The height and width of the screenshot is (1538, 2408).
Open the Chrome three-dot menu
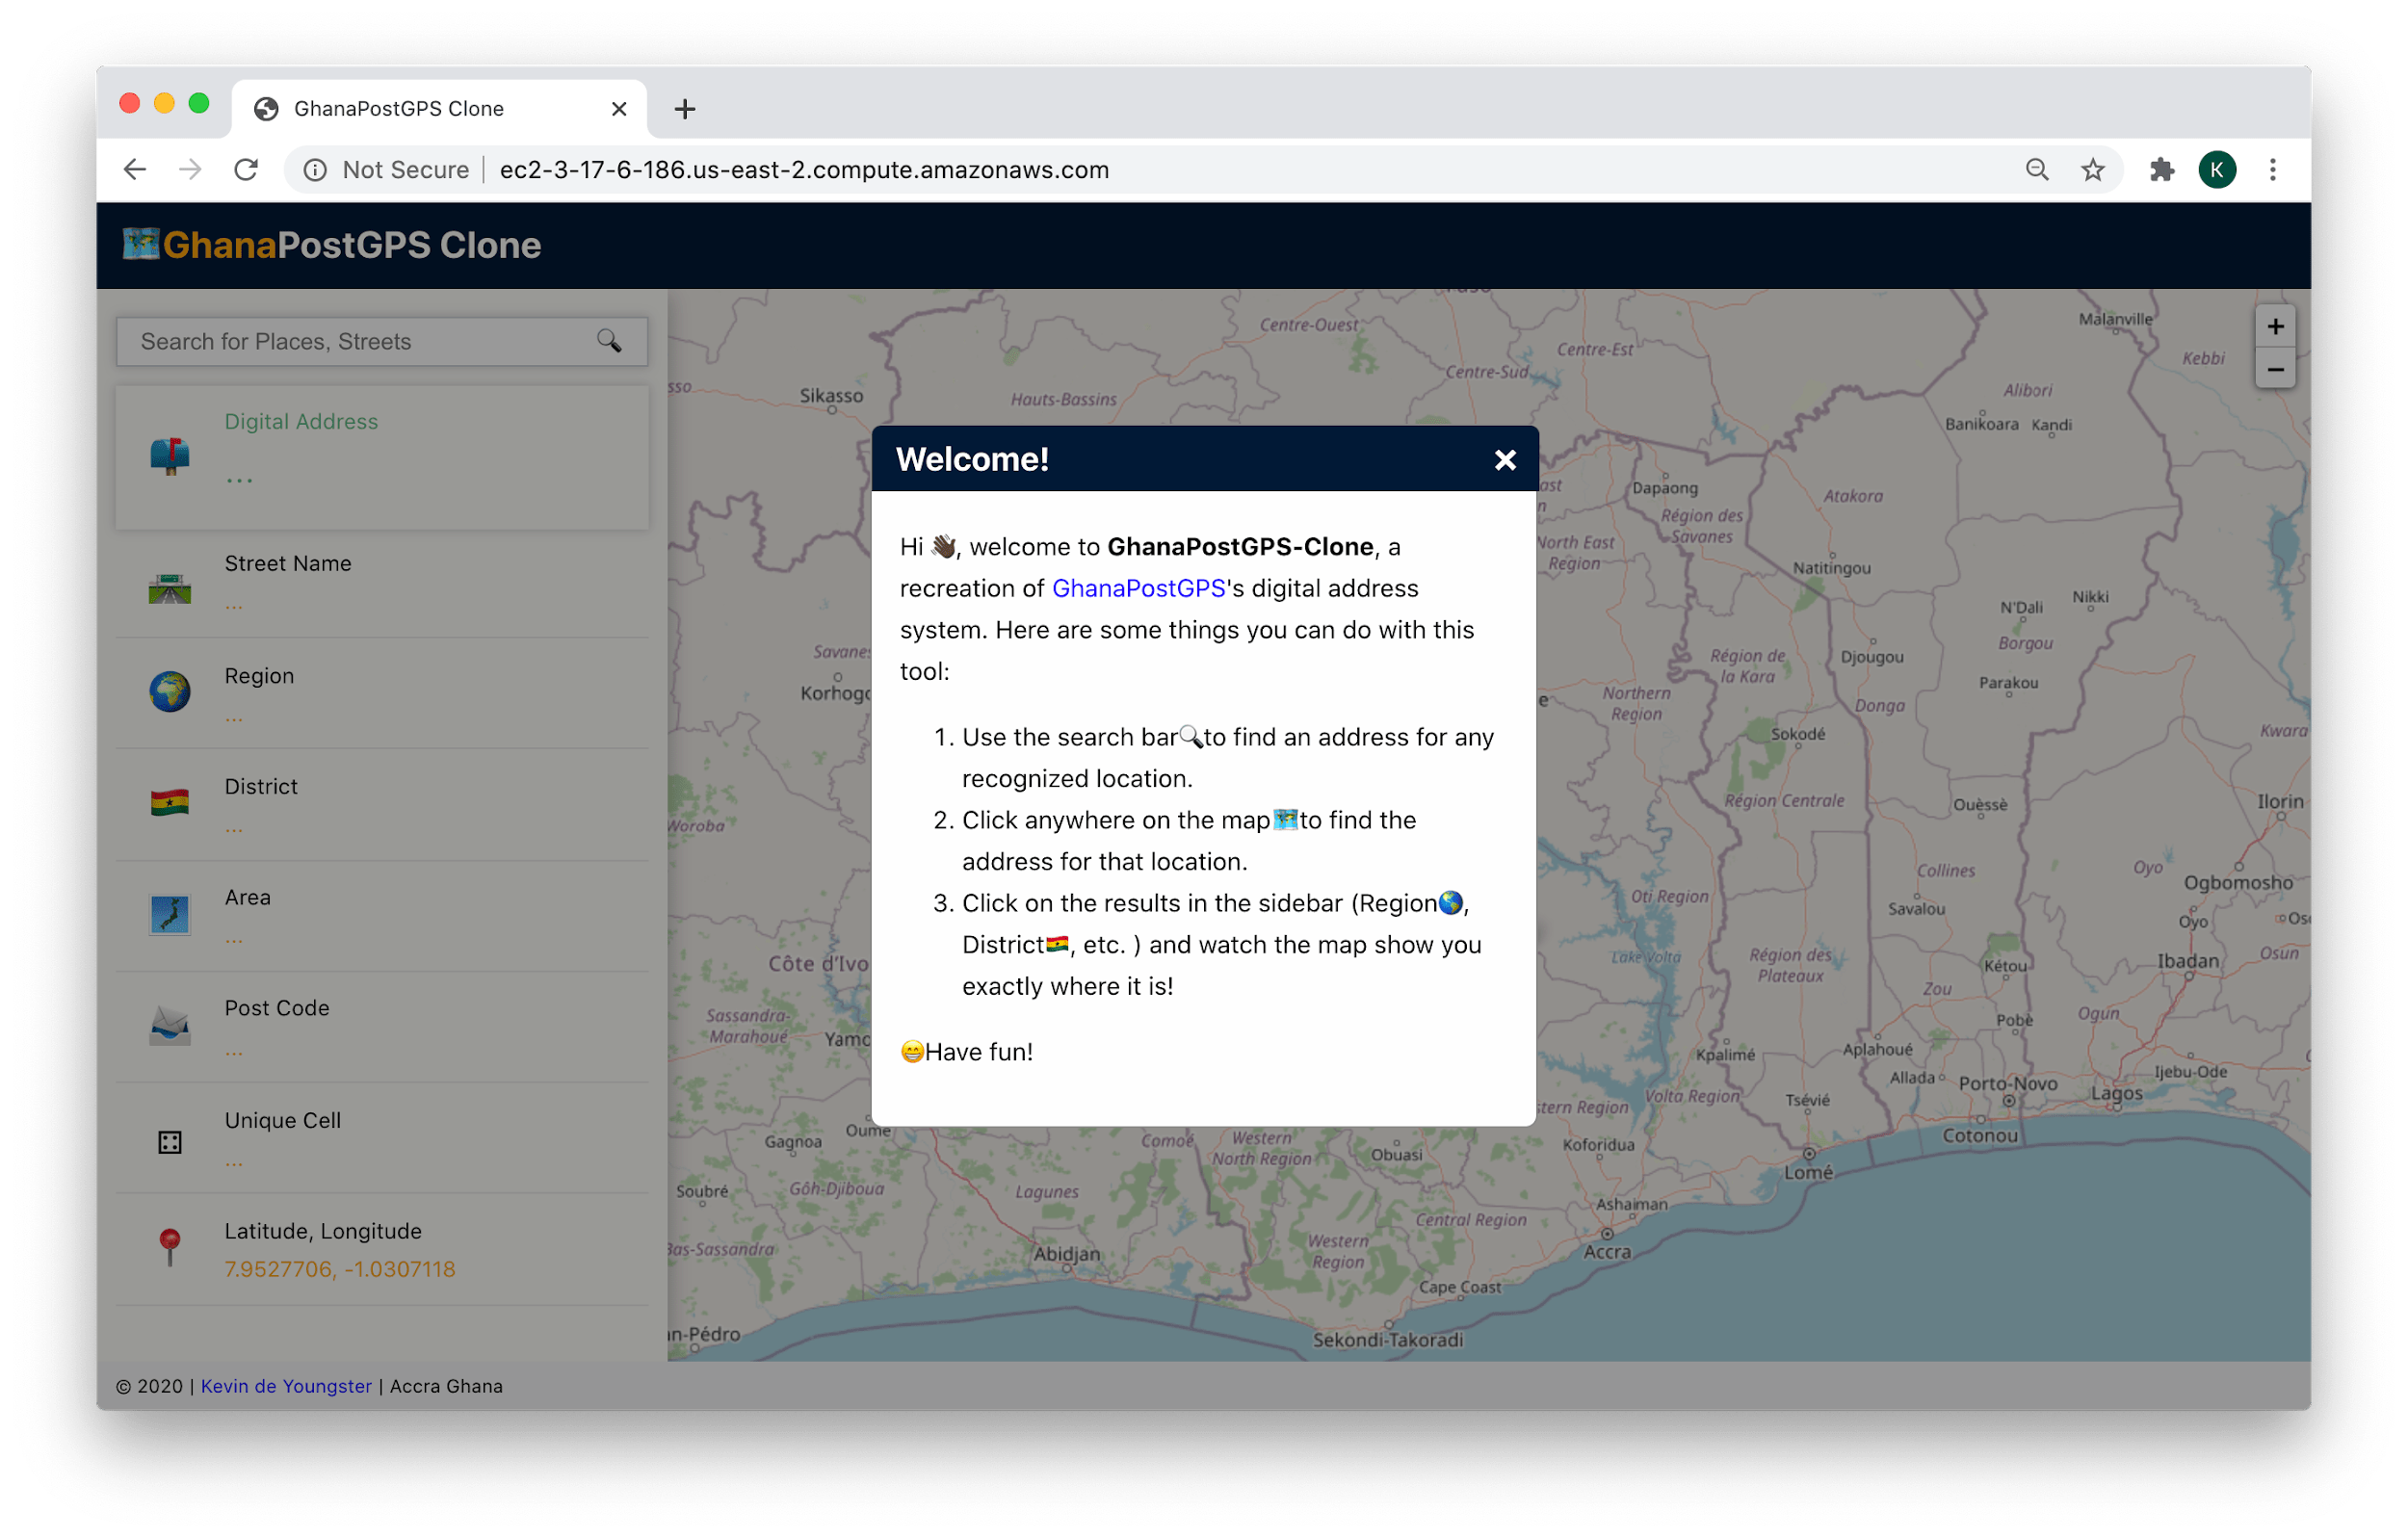pos(2273,170)
